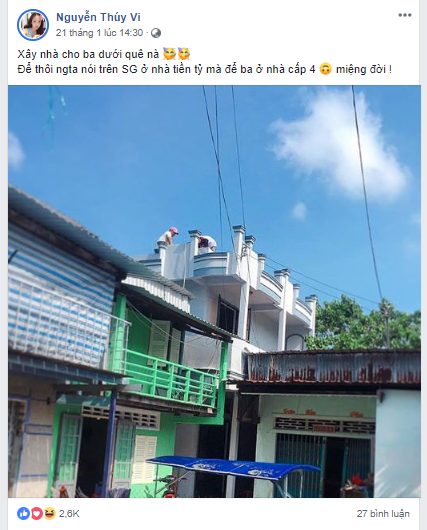Open the photo at the white cloud
Screen dimensions: 427x530
(x=338, y=145)
